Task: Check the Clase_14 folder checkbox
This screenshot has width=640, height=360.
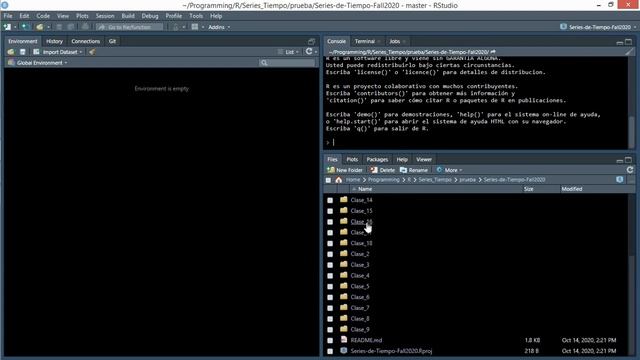Action: pyautogui.click(x=330, y=200)
